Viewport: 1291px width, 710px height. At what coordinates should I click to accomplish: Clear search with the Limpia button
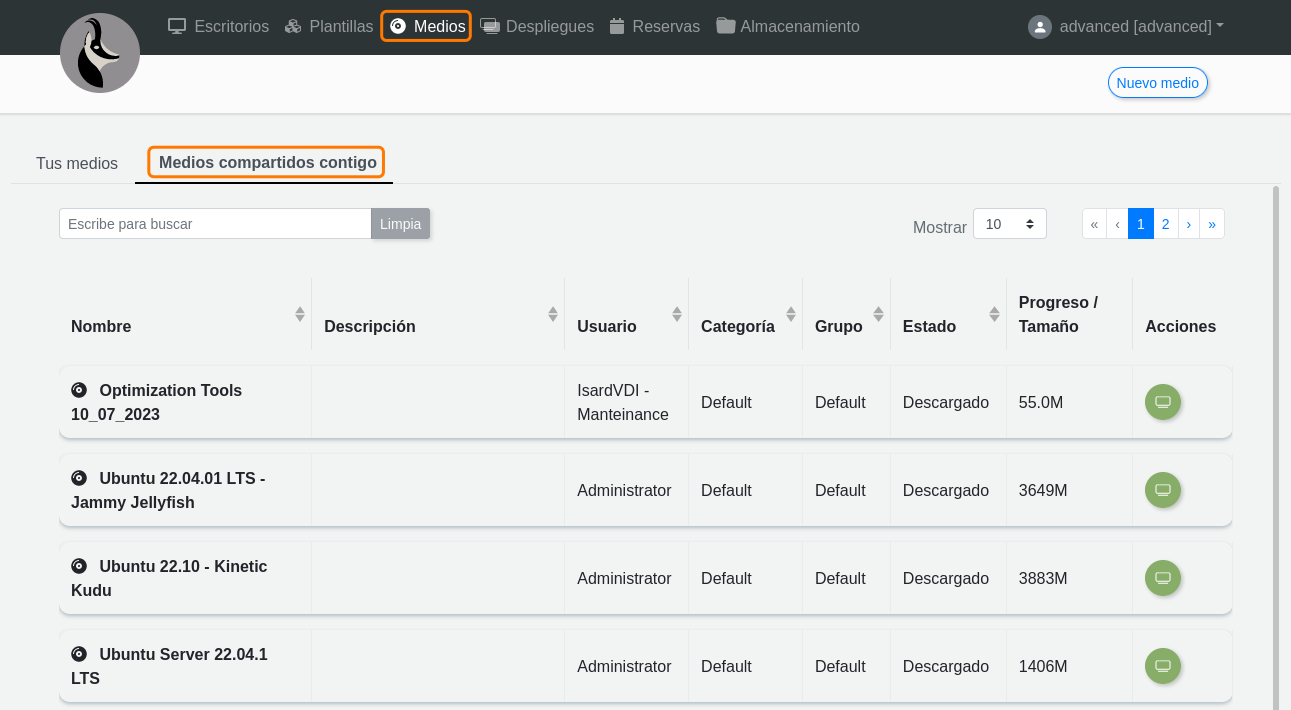point(400,224)
